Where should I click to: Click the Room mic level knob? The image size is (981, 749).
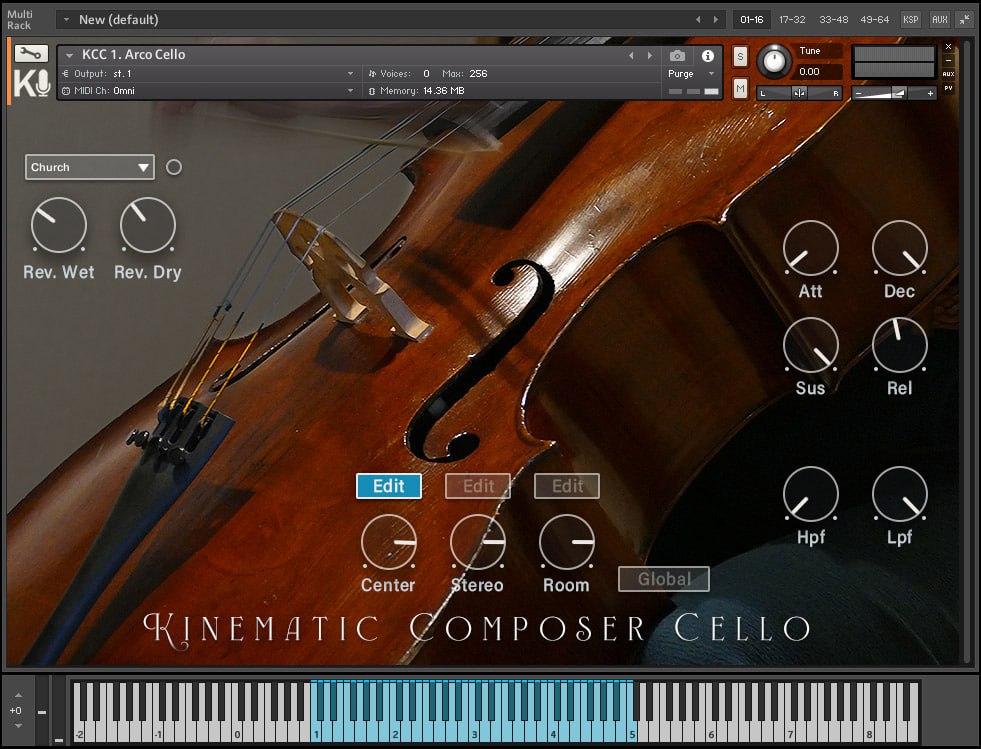tap(567, 542)
